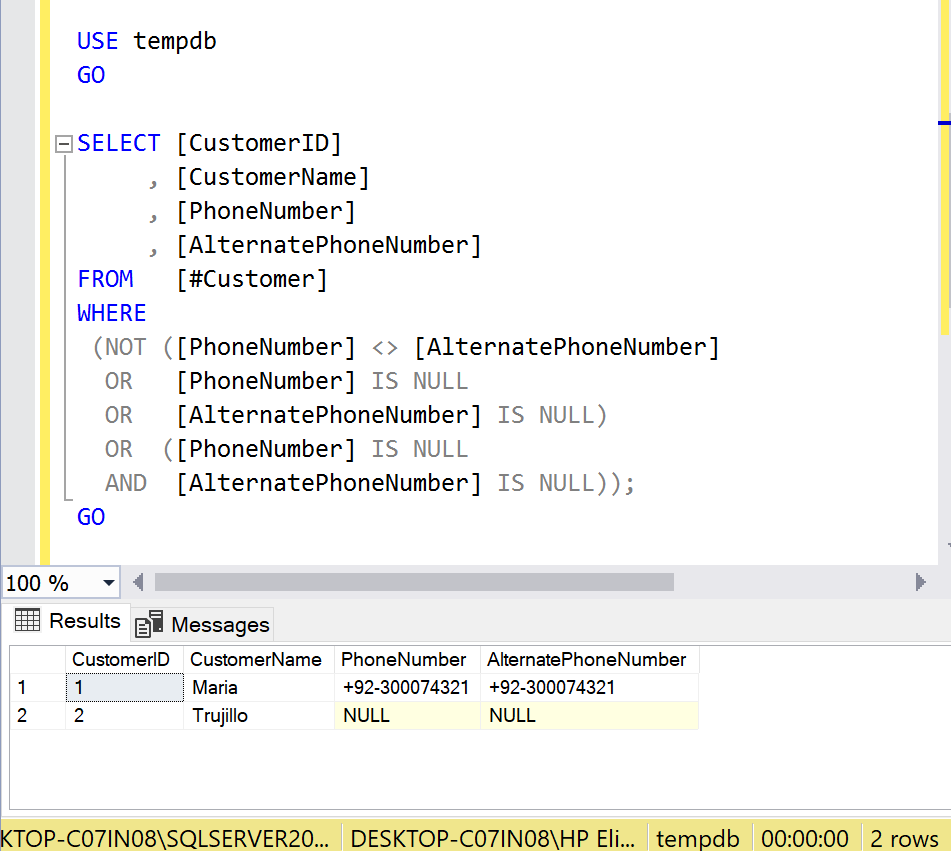Open the 100 % zoom dropdown arrow

108,583
